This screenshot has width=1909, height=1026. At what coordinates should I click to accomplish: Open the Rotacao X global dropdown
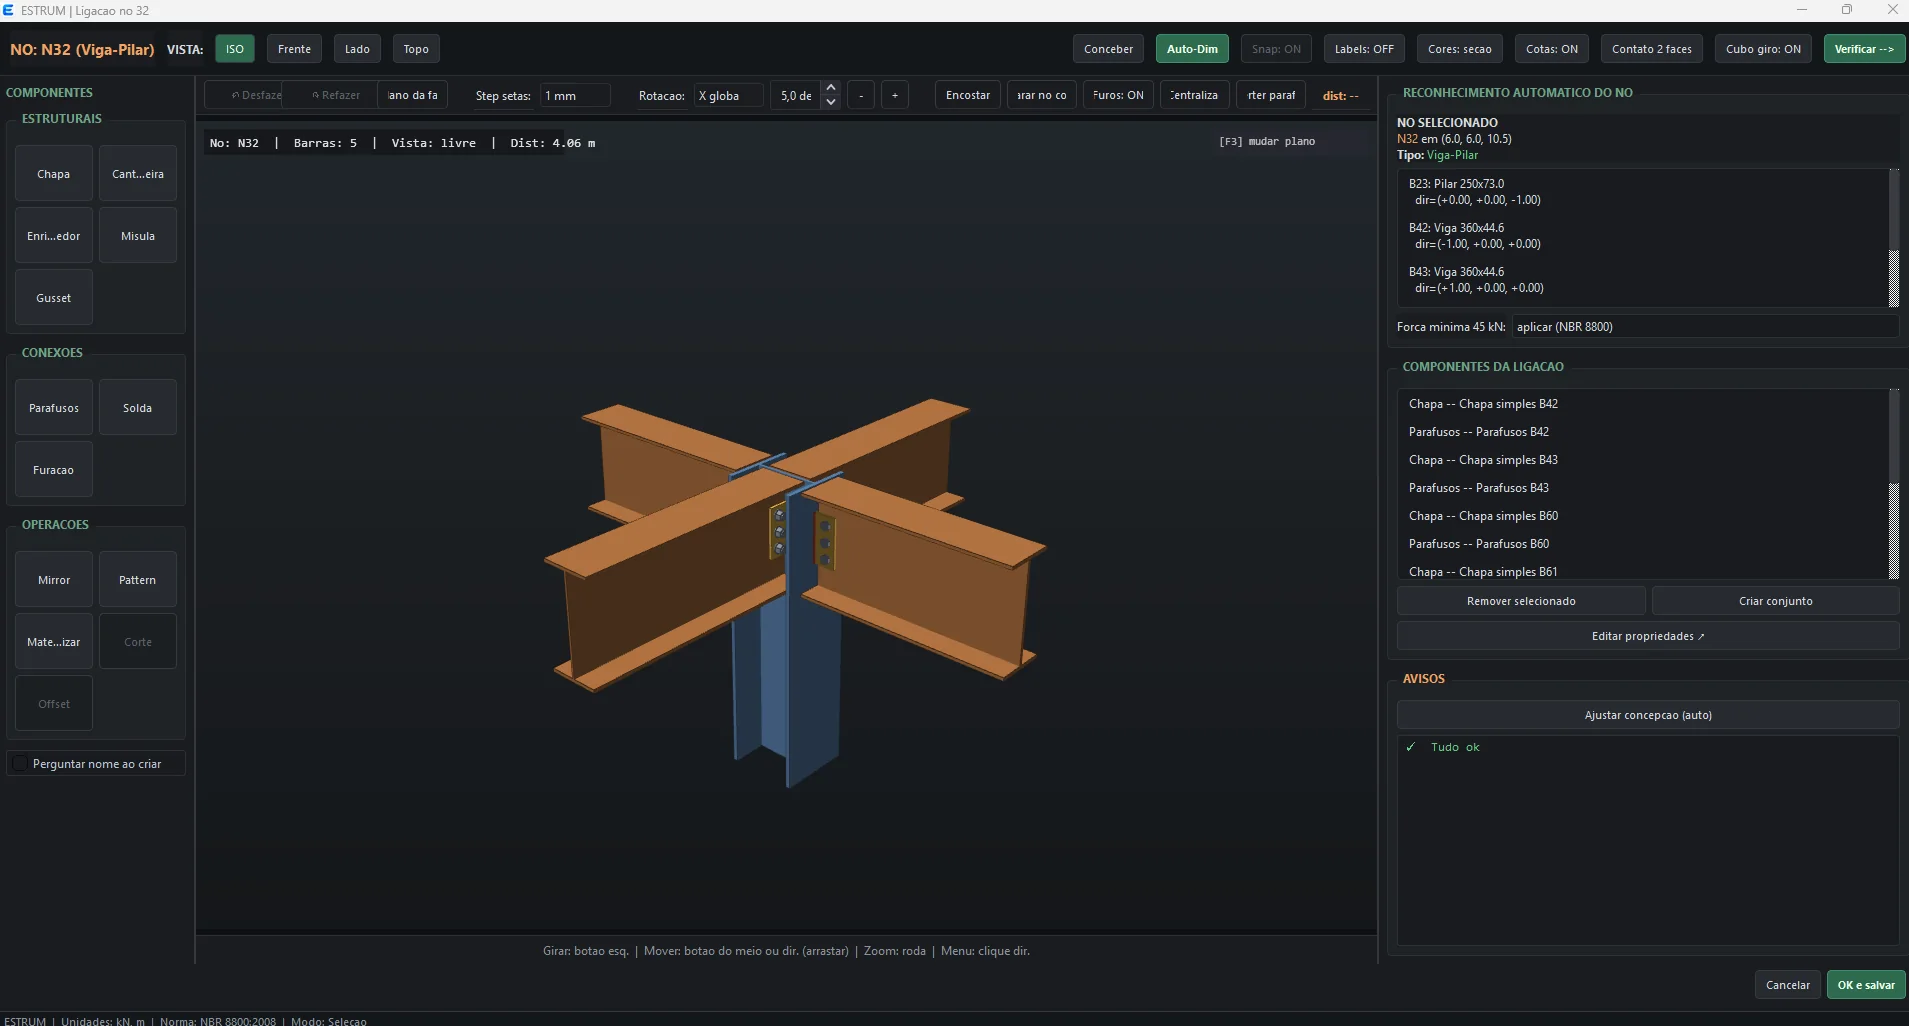pyautogui.click(x=729, y=96)
